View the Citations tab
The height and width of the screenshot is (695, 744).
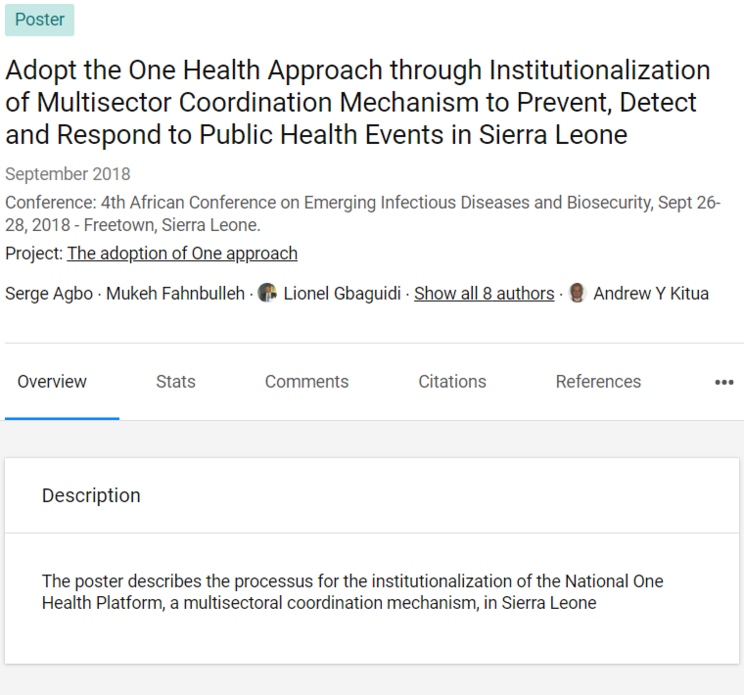coord(452,381)
